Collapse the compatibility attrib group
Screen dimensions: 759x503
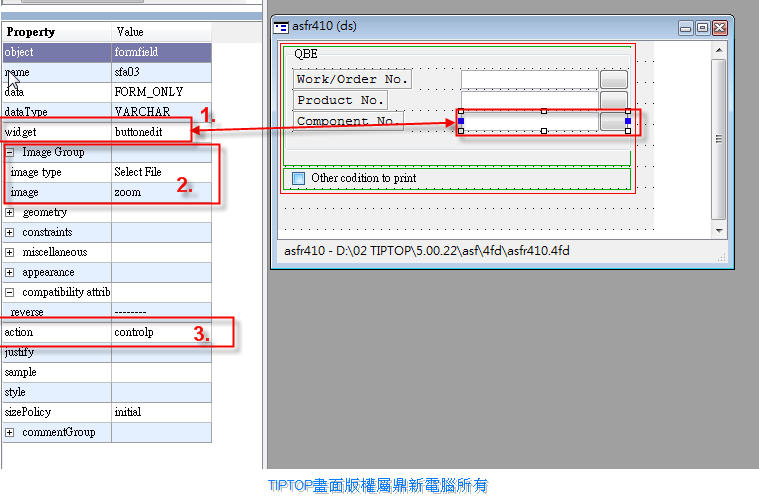pyautogui.click(x=10, y=292)
